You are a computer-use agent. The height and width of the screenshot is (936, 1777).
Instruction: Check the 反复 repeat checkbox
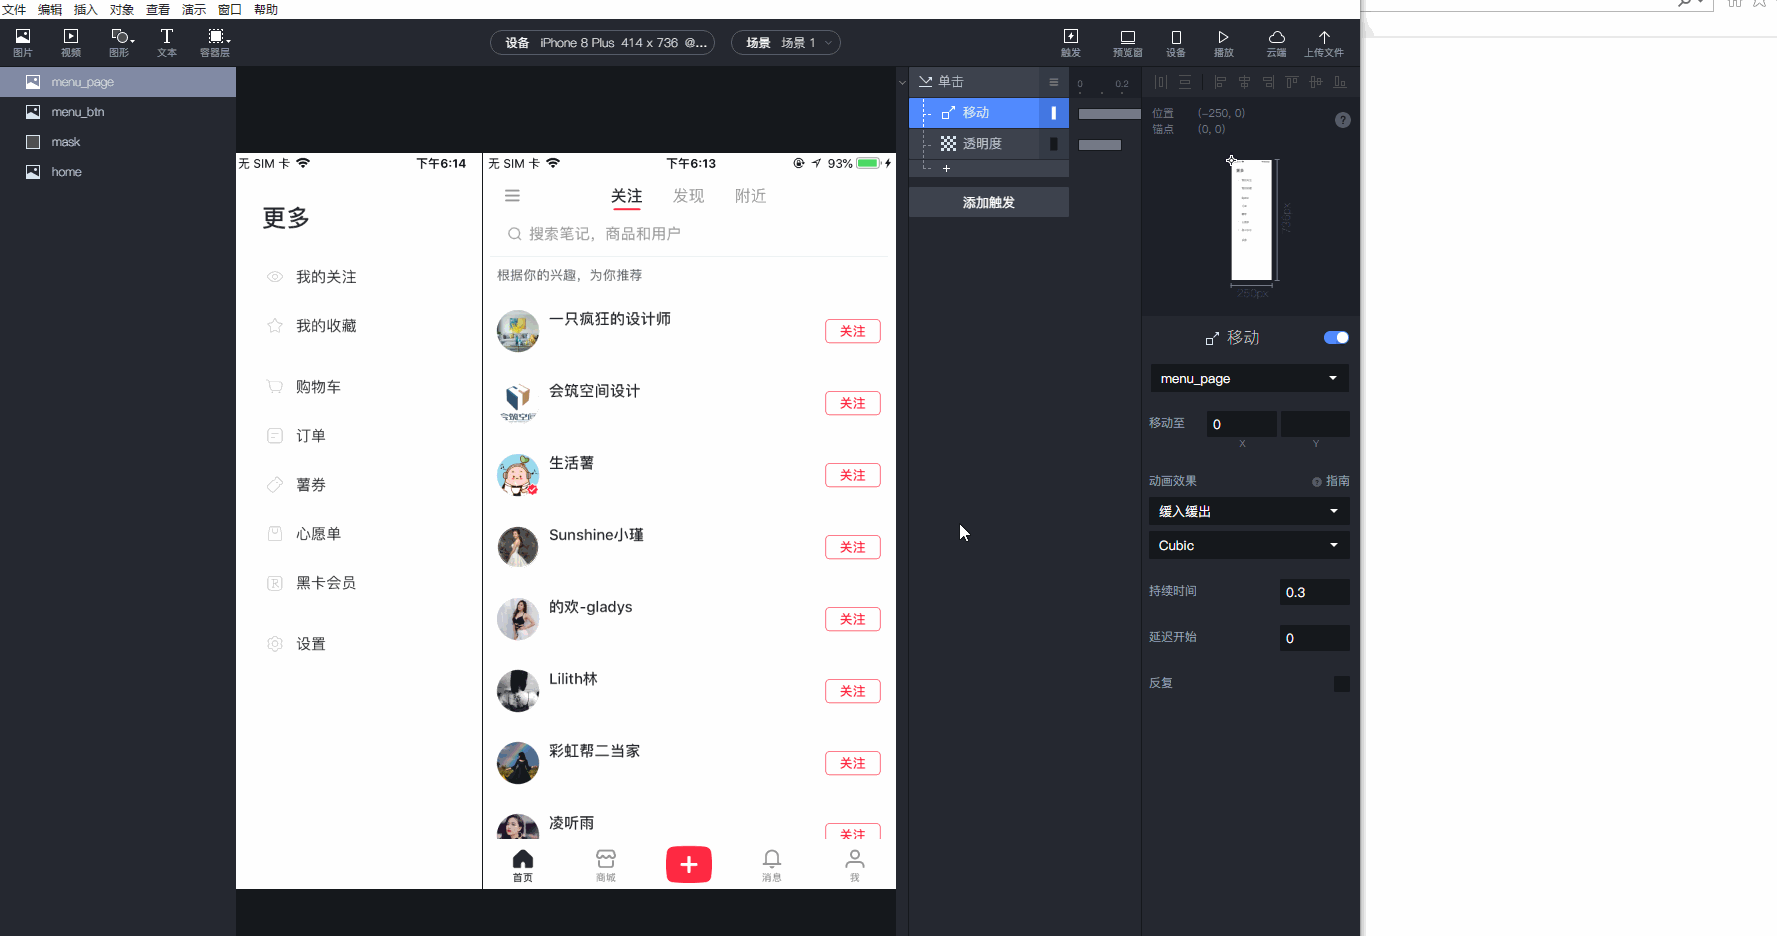pyautogui.click(x=1342, y=684)
